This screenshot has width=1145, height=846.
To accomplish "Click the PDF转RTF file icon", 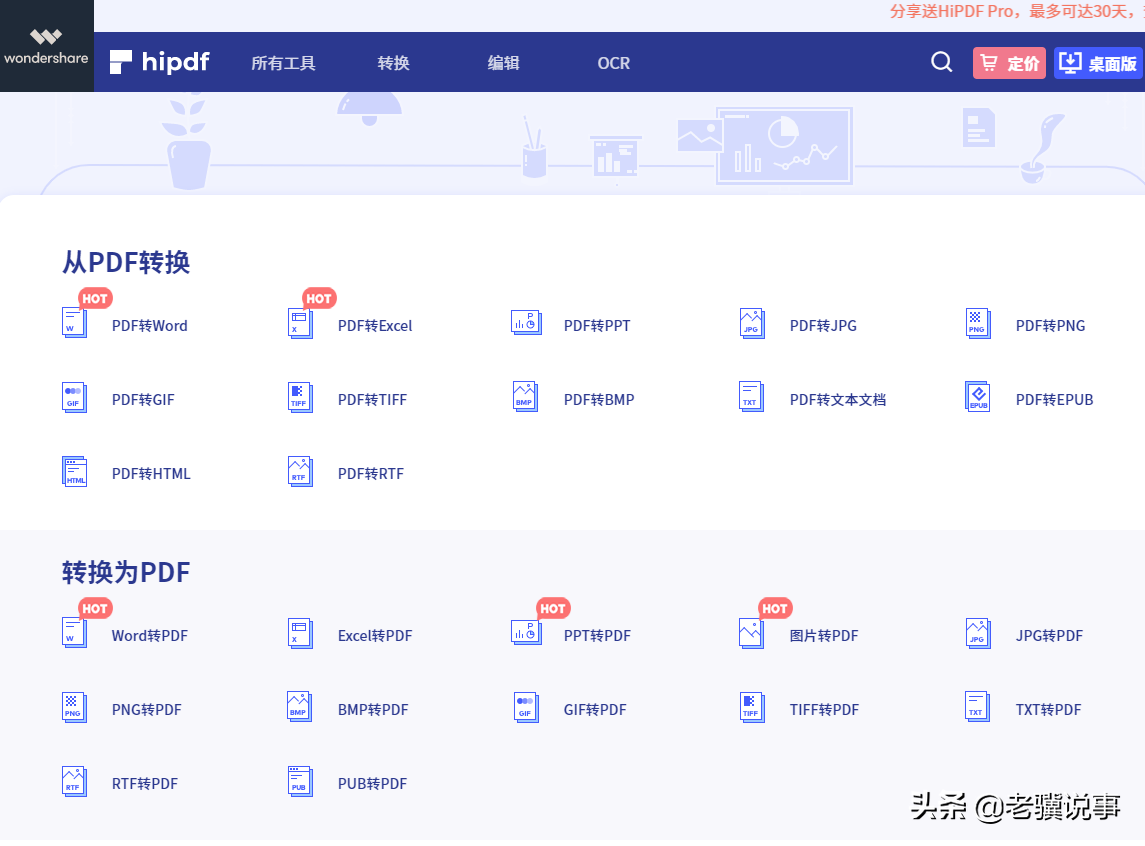I will [x=300, y=472].
